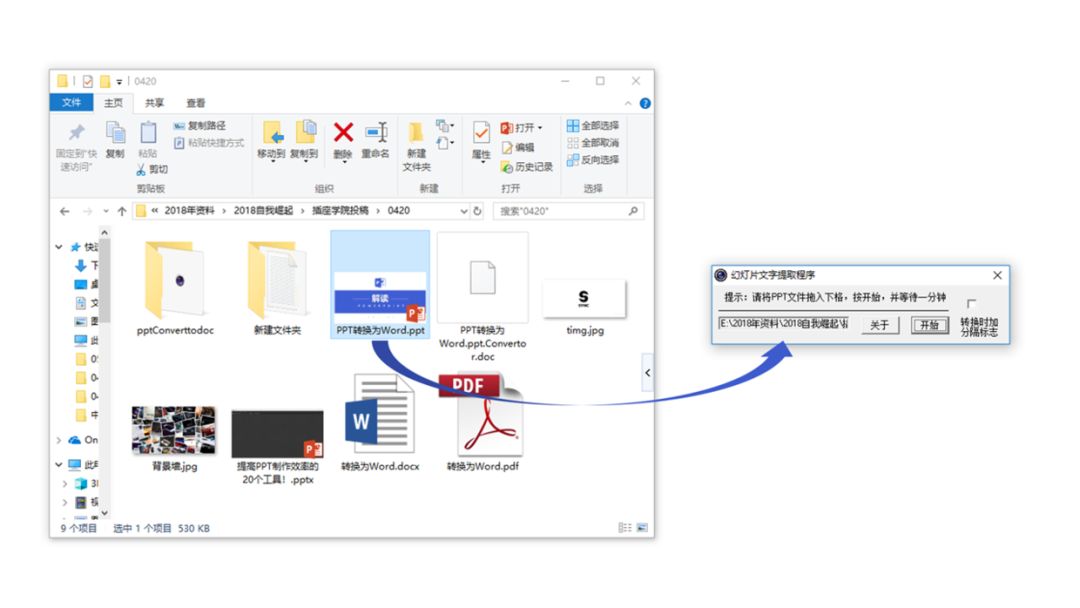Open address bar history dropdown
This screenshot has width=1080, height=608.
(x=464, y=211)
